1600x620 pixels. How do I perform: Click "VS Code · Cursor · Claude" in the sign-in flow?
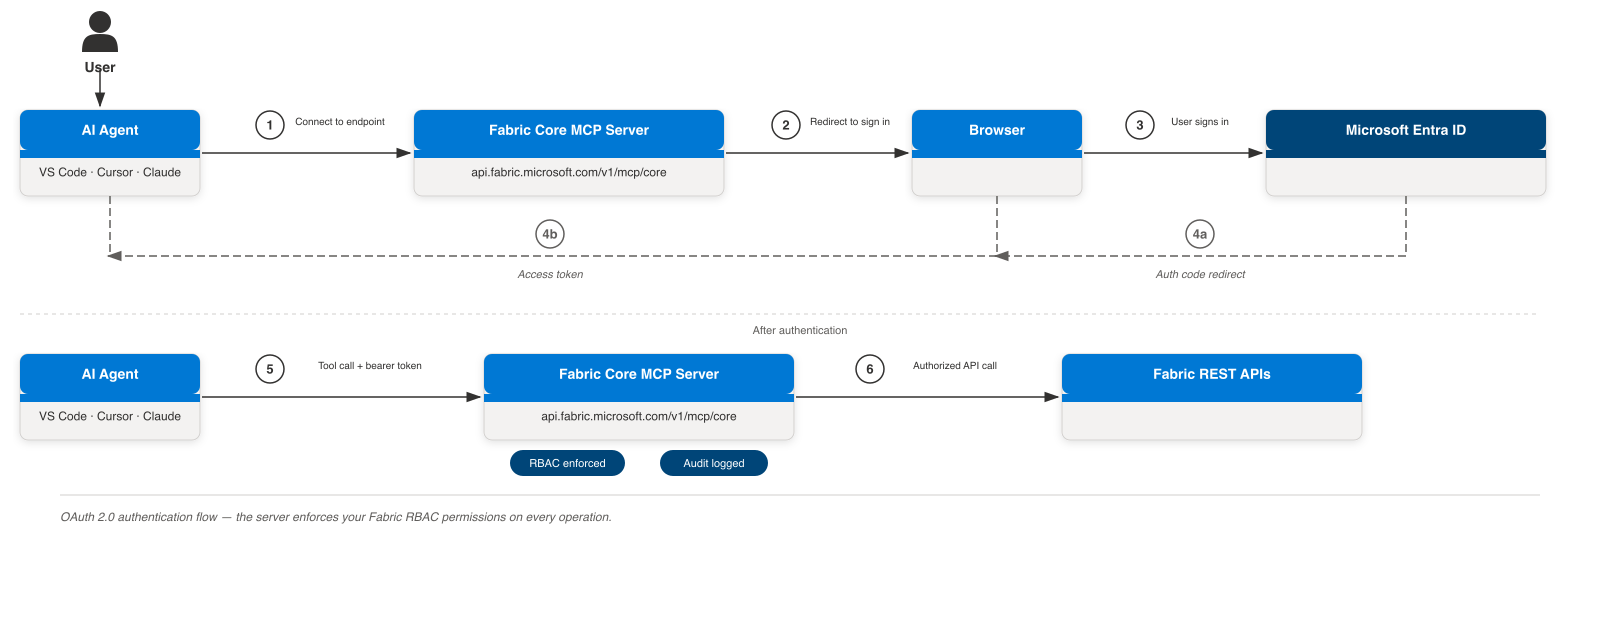pos(110,172)
